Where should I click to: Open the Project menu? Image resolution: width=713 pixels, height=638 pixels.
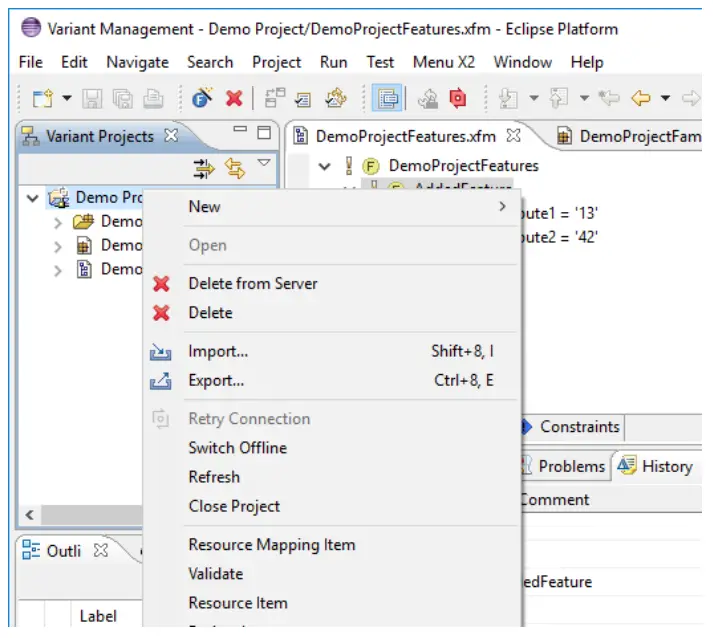click(276, 62)
